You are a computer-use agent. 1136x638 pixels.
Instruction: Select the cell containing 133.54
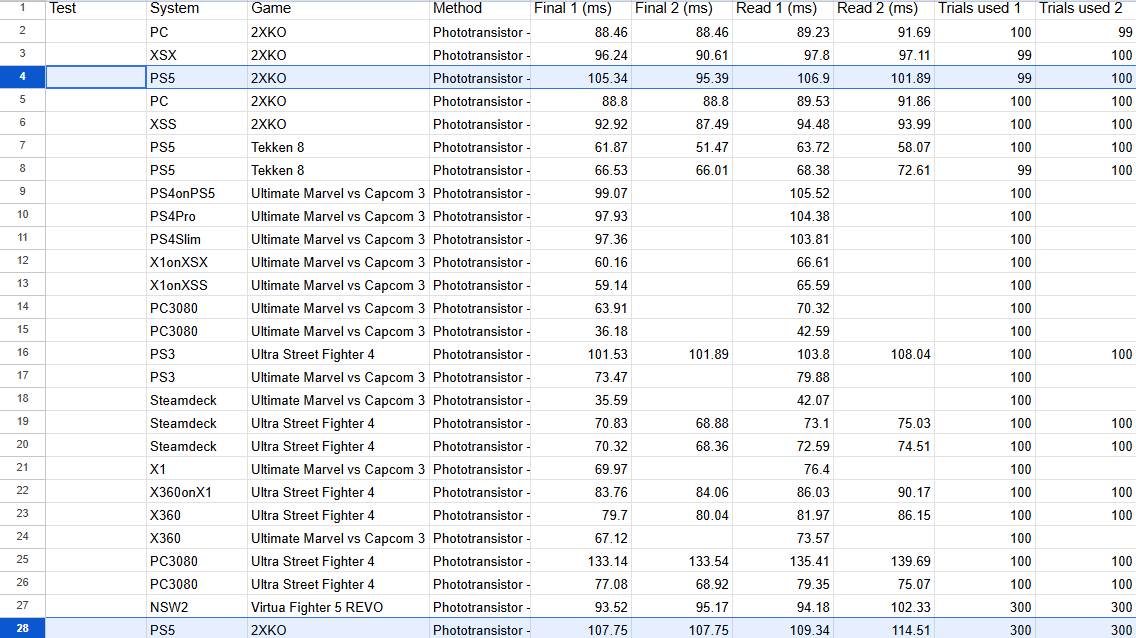682,561
